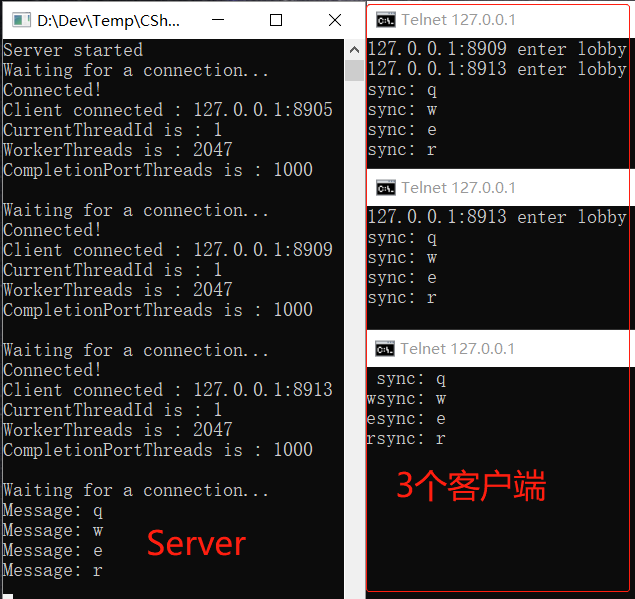Minimize the server console window

(218, 20)
